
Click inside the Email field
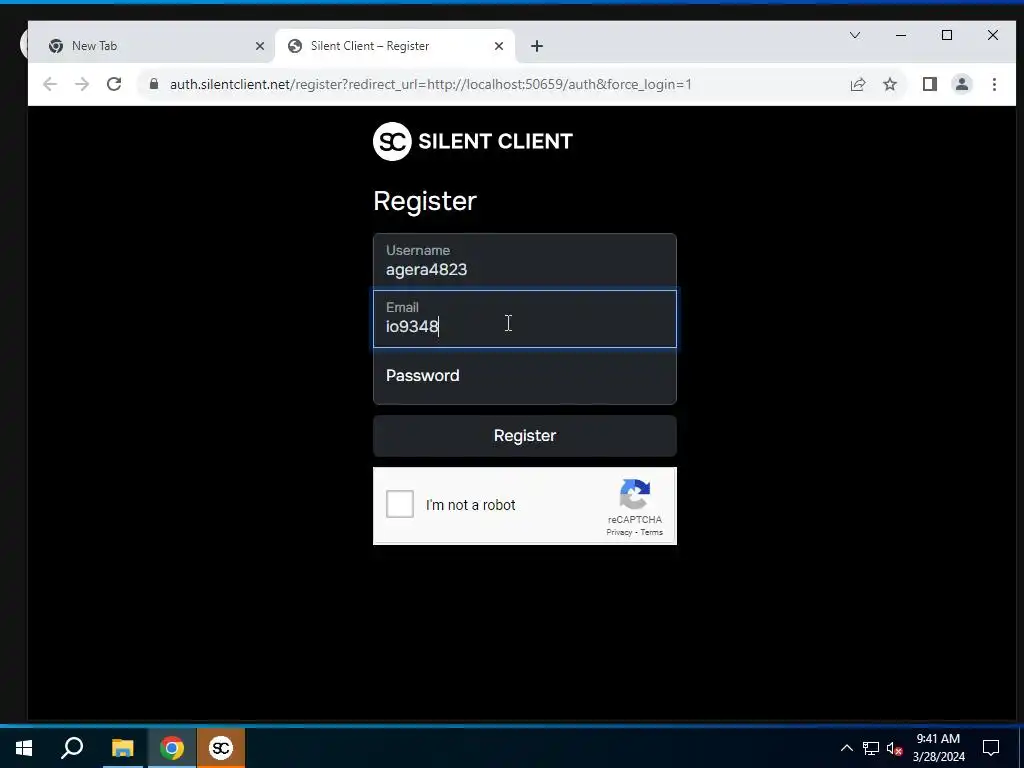(524, 319)
